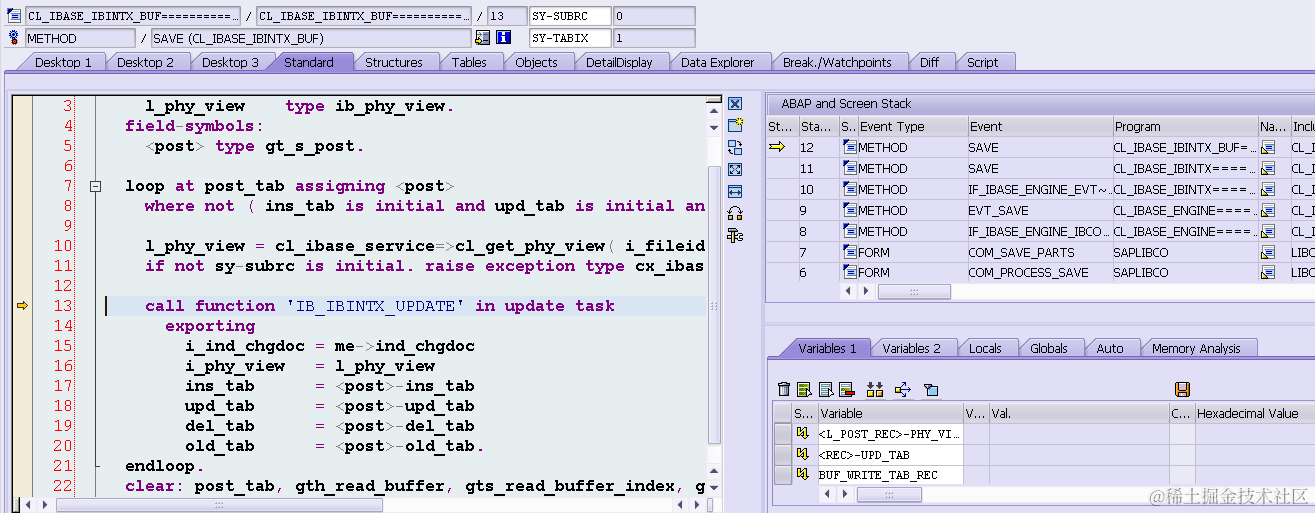Click the Hexadecimal Value column header
This screenshot has width=1315, height=513.
tap(1254, 413)
